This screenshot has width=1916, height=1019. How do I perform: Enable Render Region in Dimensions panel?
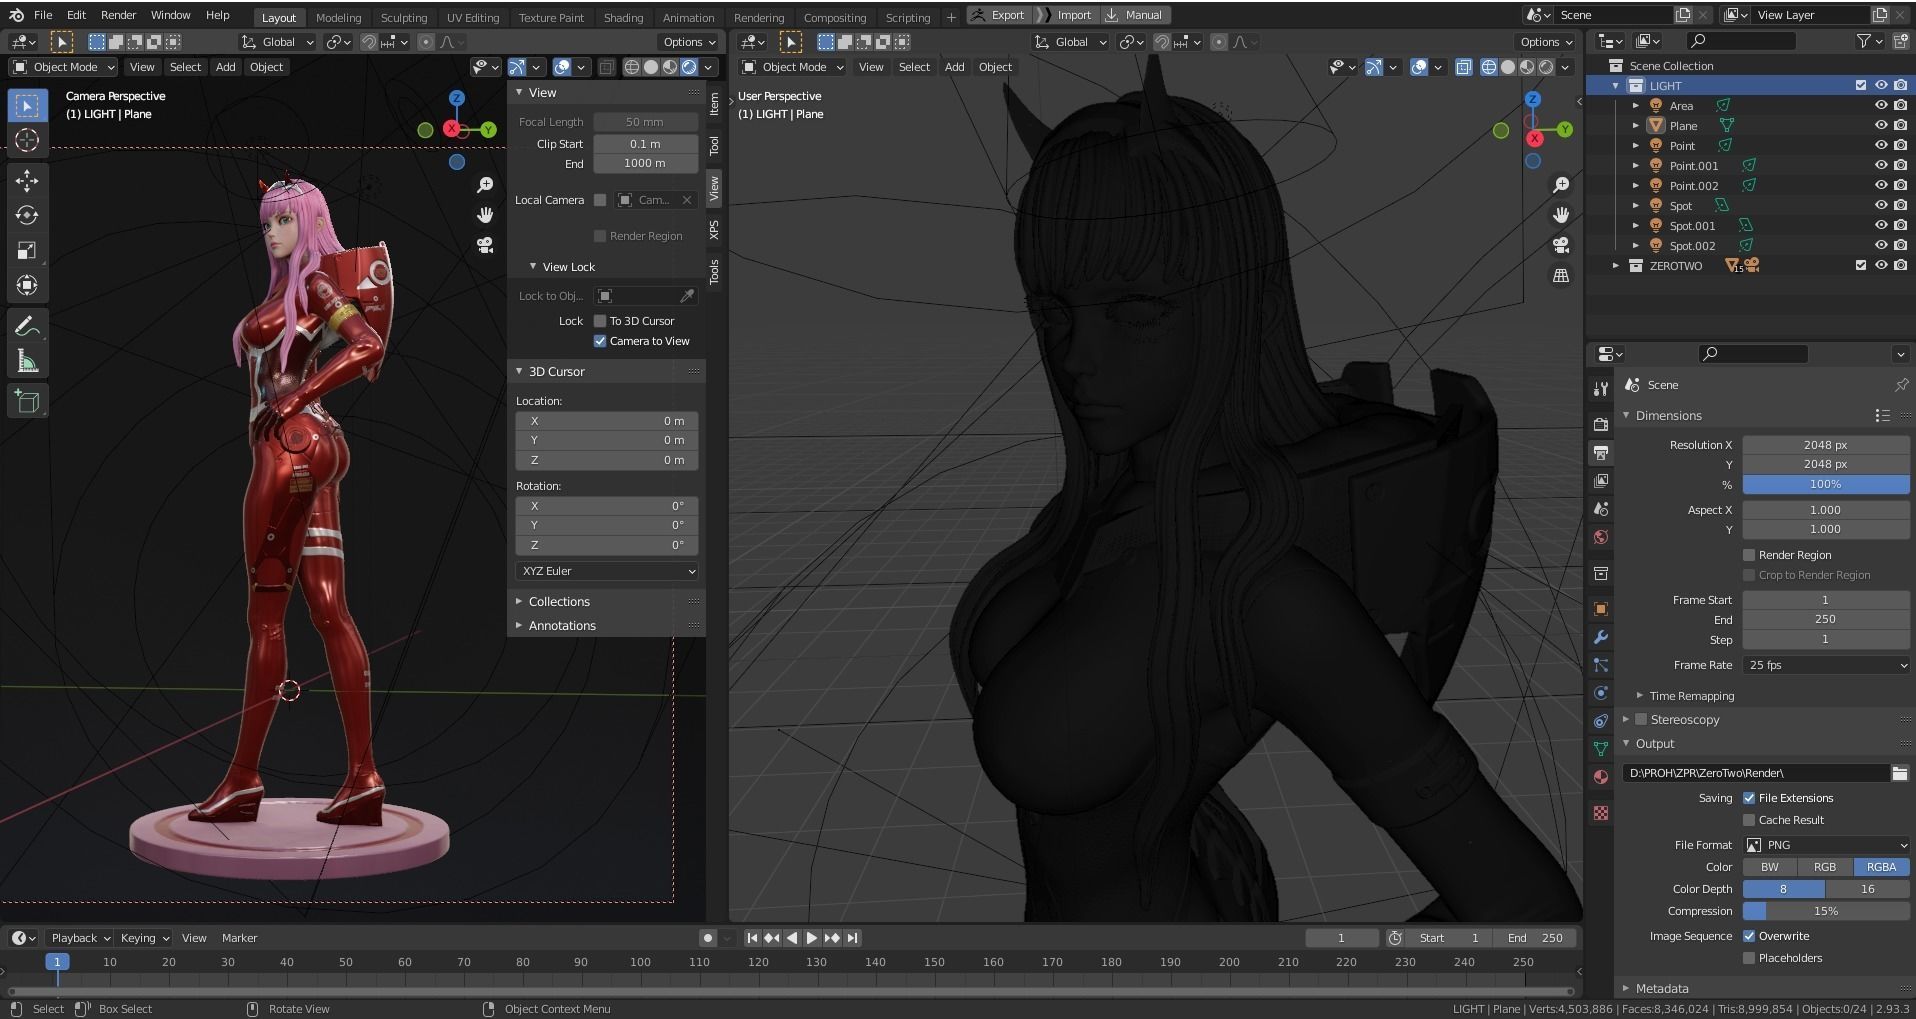click(x=1749, y=555)
